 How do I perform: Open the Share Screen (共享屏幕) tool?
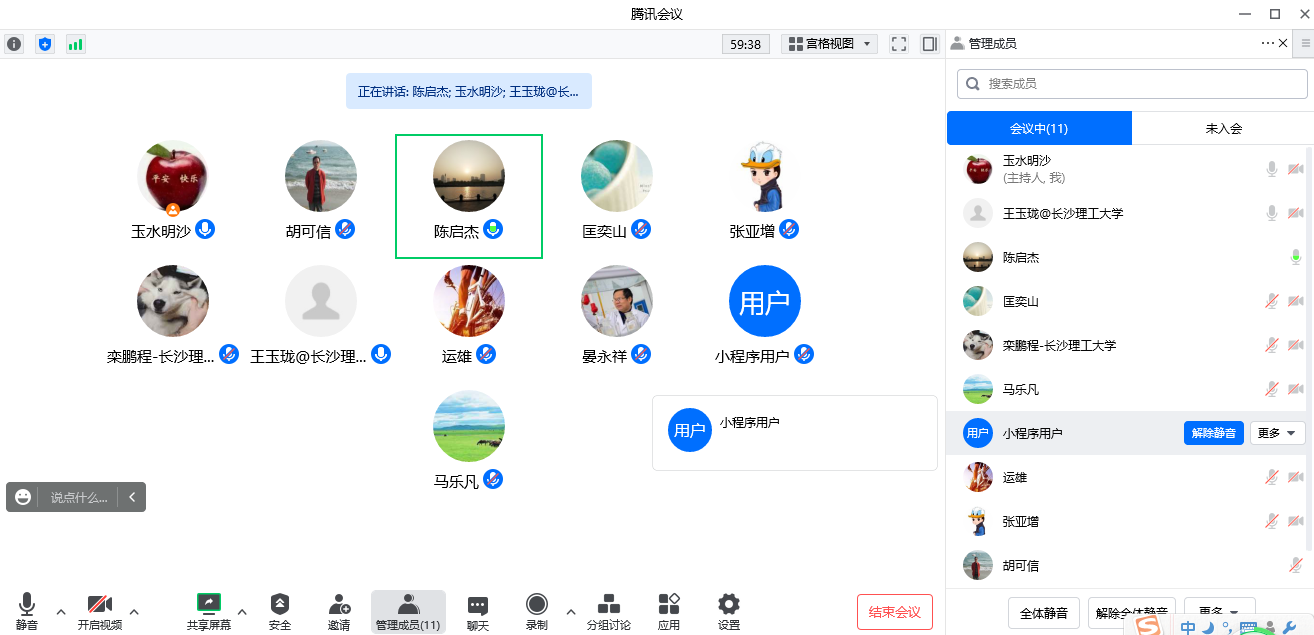208,610
